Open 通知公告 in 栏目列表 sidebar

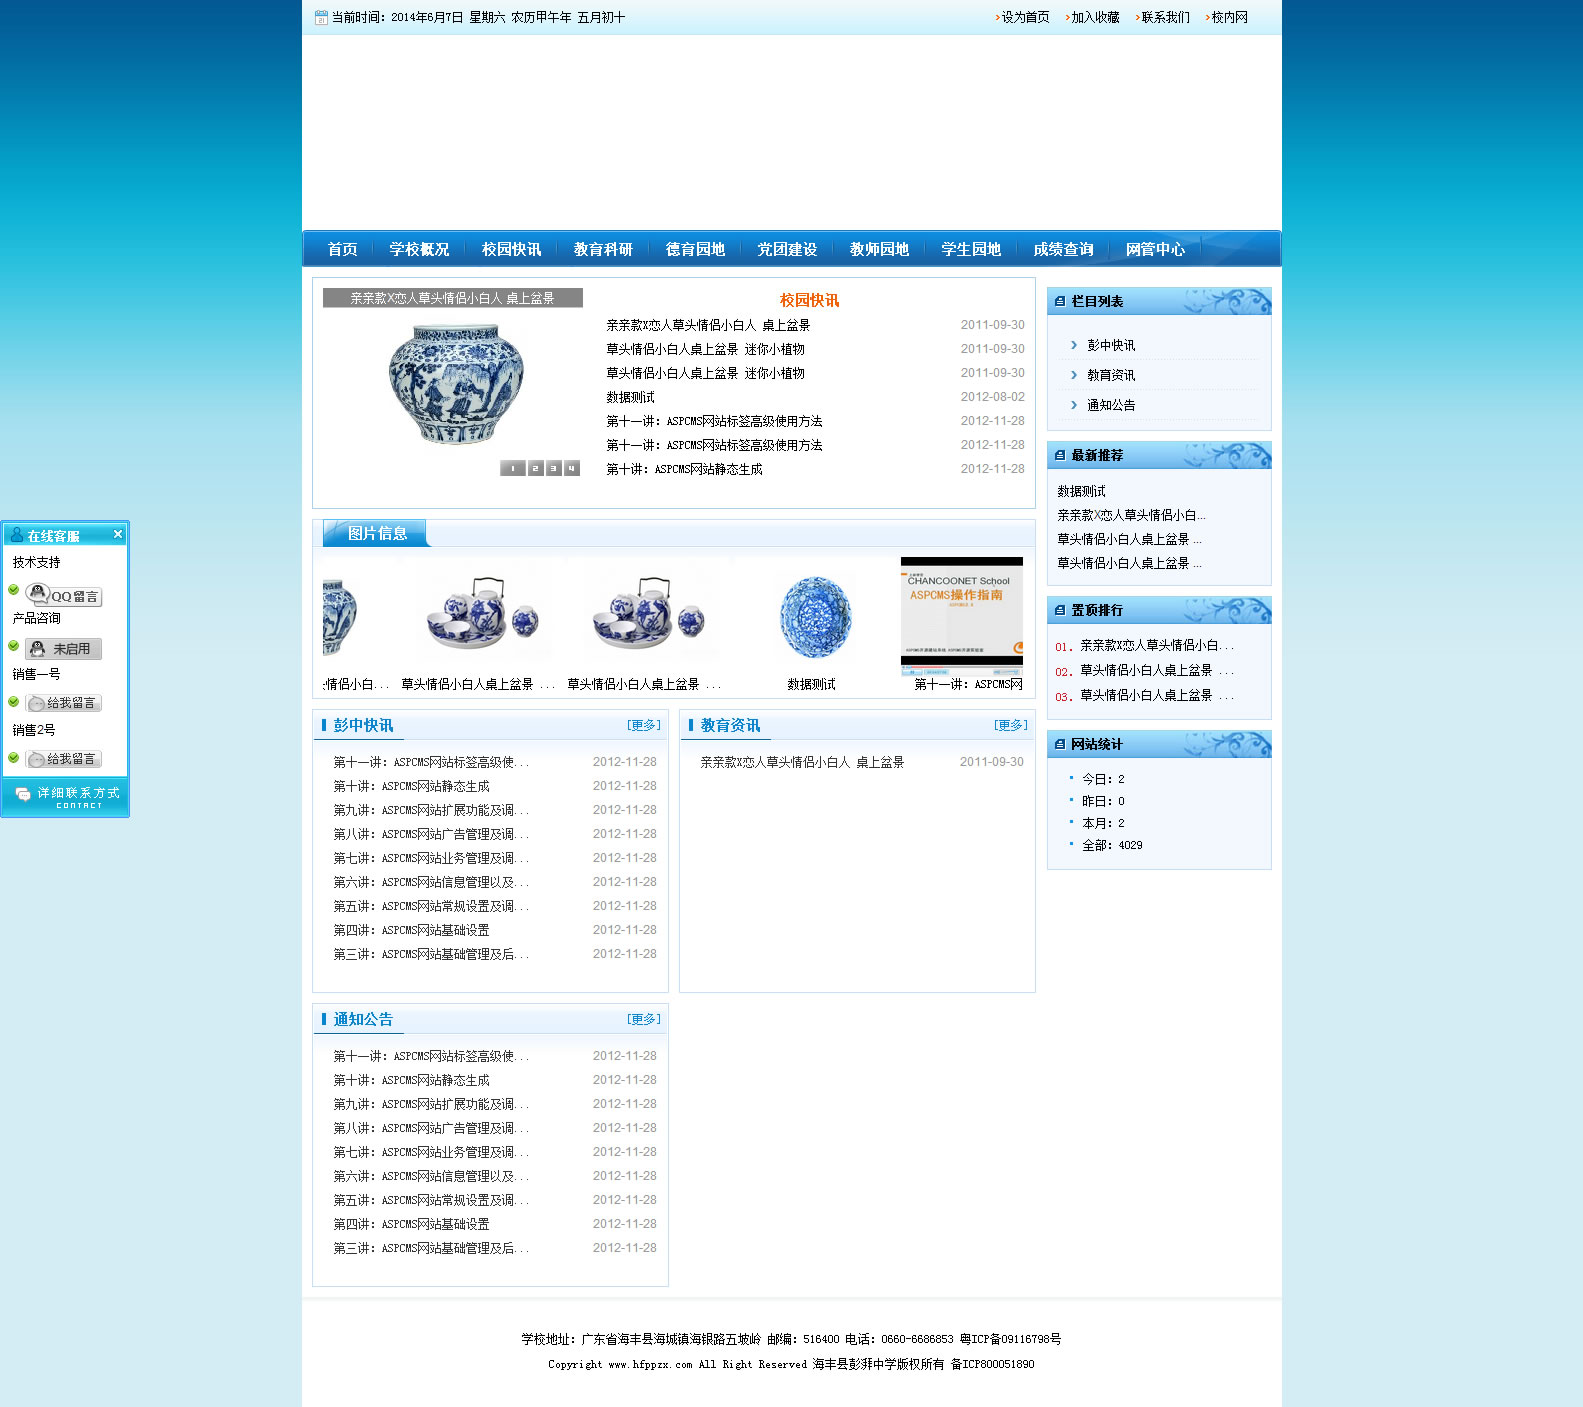pyautogui.click(x=1111, y=405)
